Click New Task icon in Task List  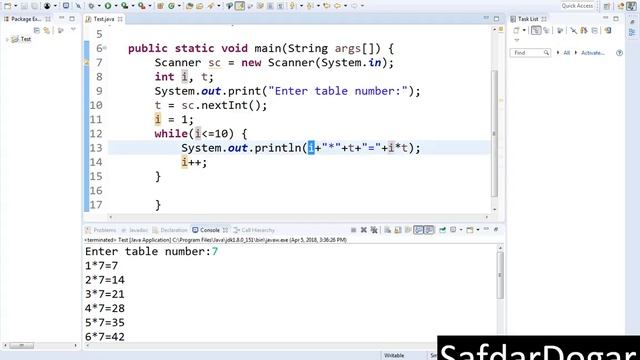[x=516, y=30]
